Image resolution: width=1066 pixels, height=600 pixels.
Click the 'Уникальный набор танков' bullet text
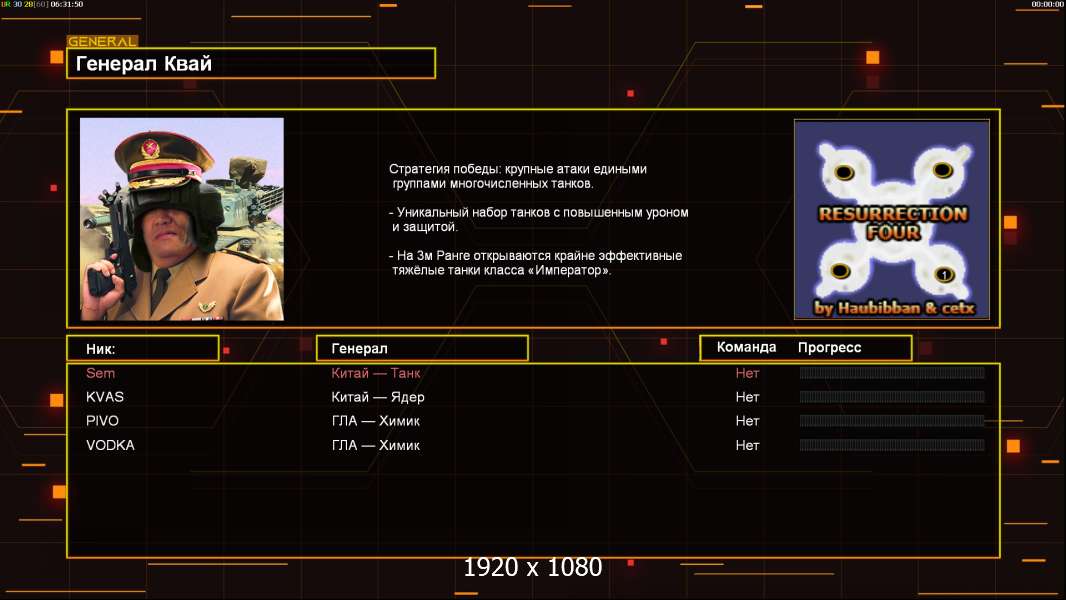[538, 219]
